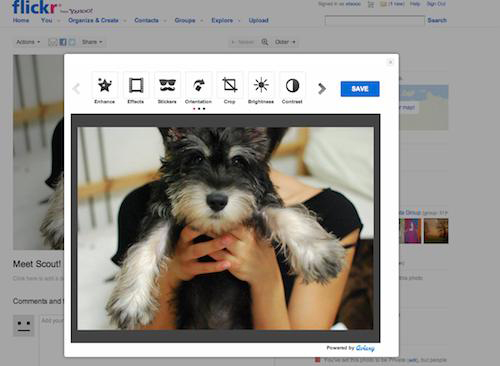500x366 pixels.
Task: Open the Contrast tool
Action: (292, 88)
